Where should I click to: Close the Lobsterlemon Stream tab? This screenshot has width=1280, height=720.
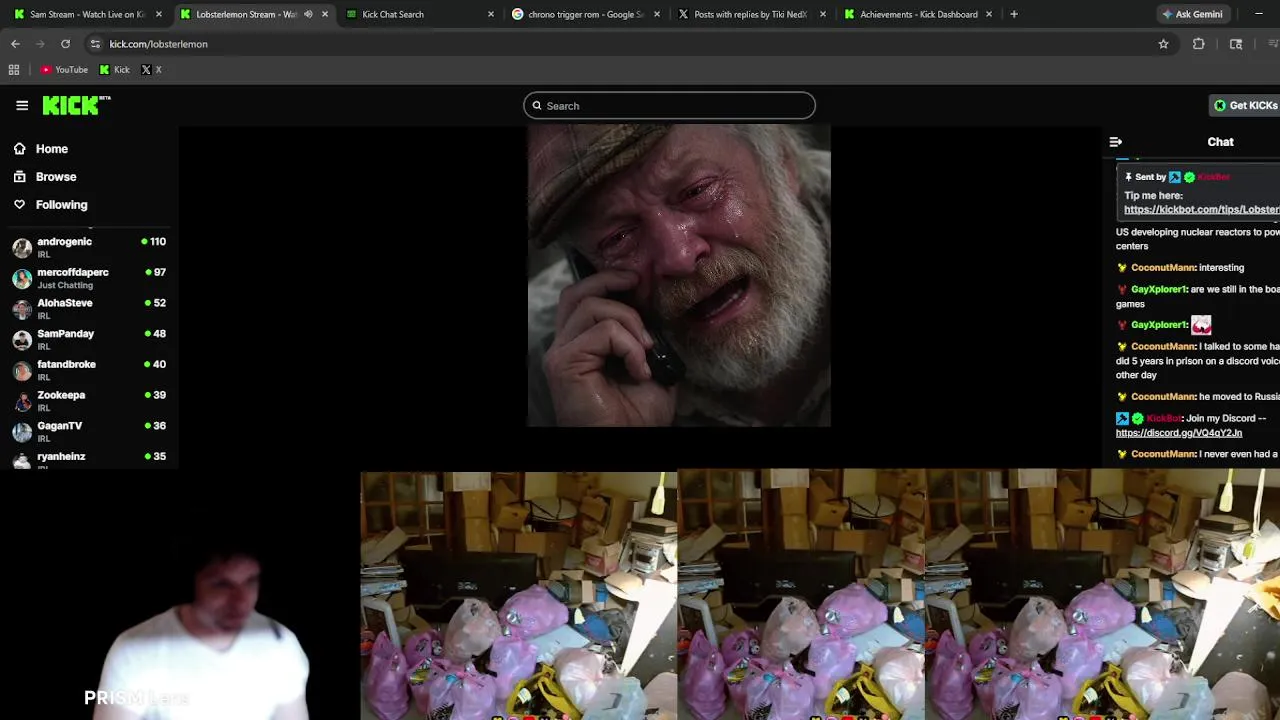pos(324,14)
